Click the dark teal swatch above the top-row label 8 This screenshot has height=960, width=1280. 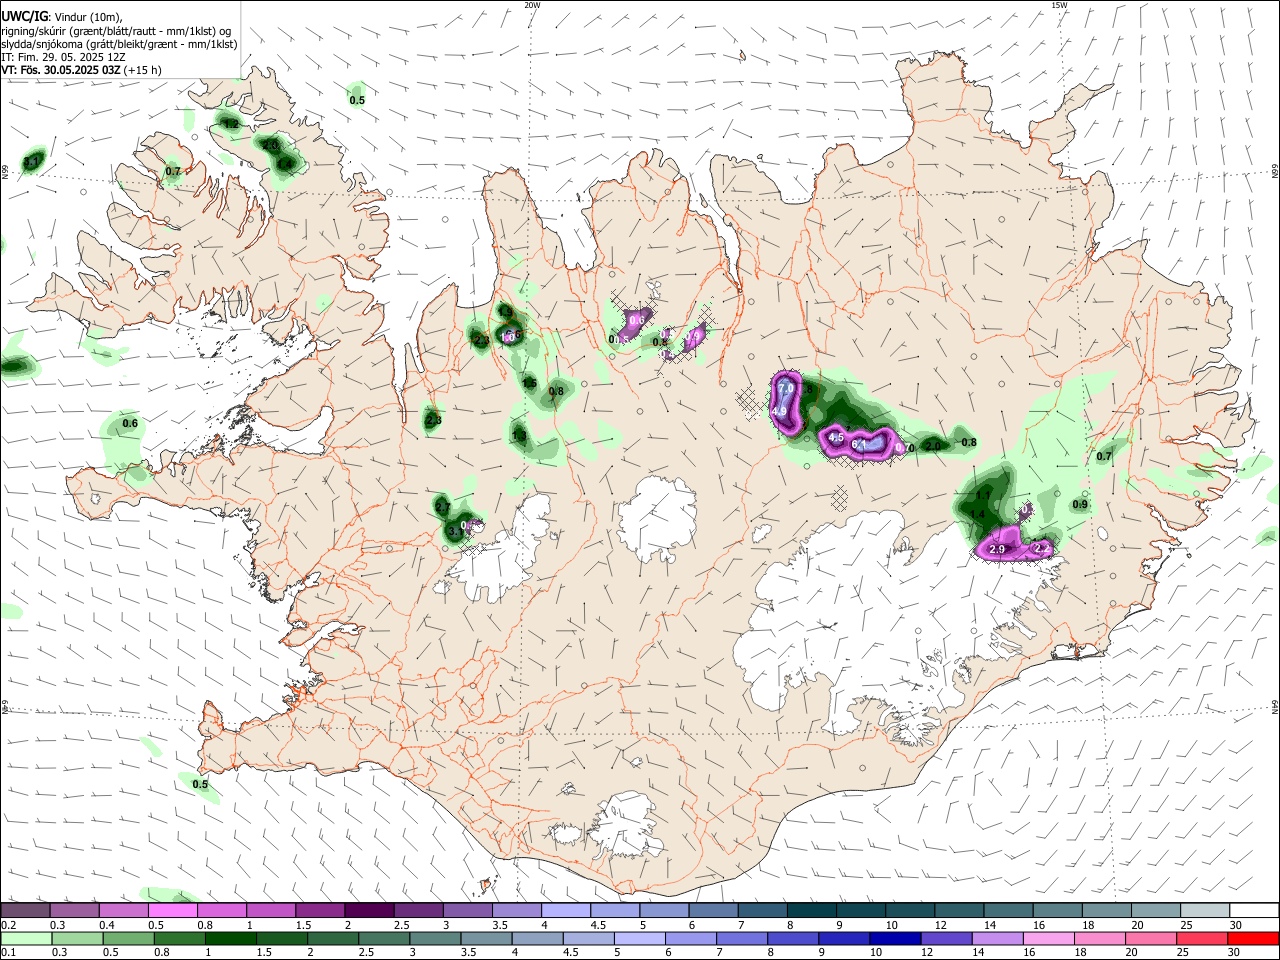pyautogui.click(x=812, y=910)
